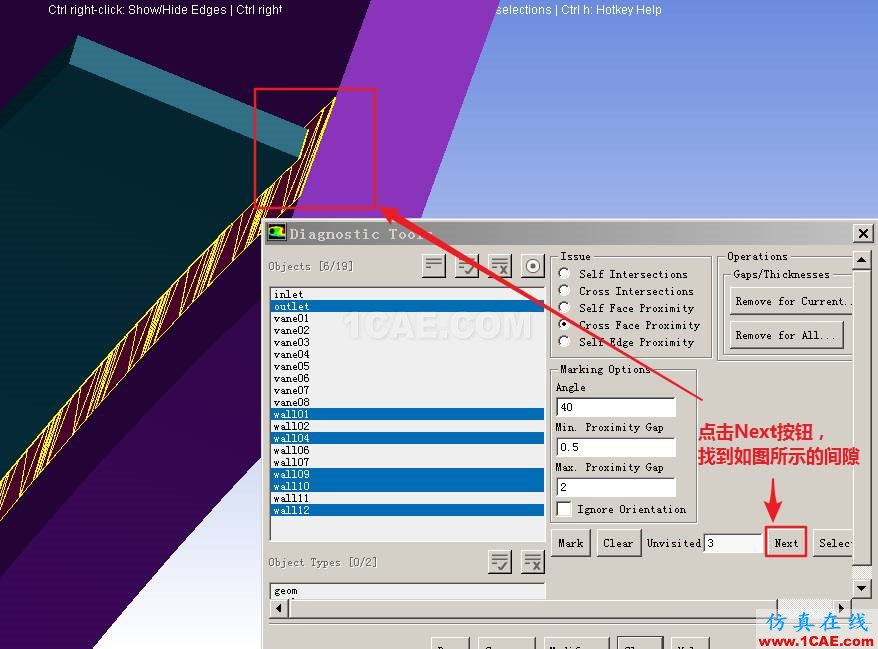The width and height of the screenshot is (878, 649).
Task: Click the Select button beside Next
Action: click(833, 543)
